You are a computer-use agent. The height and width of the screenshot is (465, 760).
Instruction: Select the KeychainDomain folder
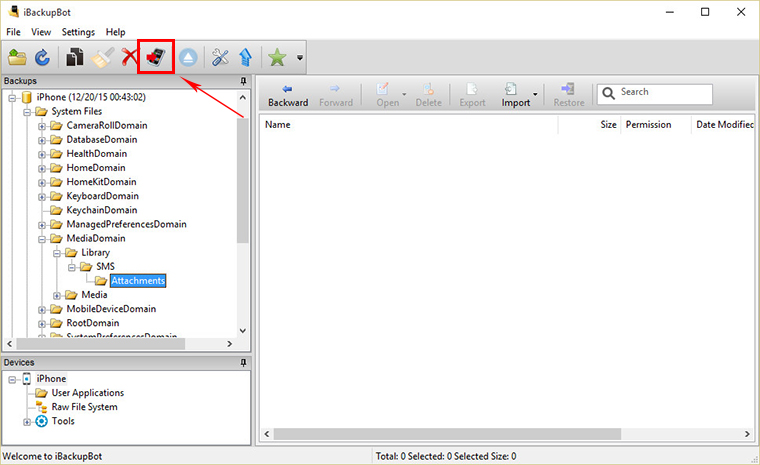click(101, 210)
